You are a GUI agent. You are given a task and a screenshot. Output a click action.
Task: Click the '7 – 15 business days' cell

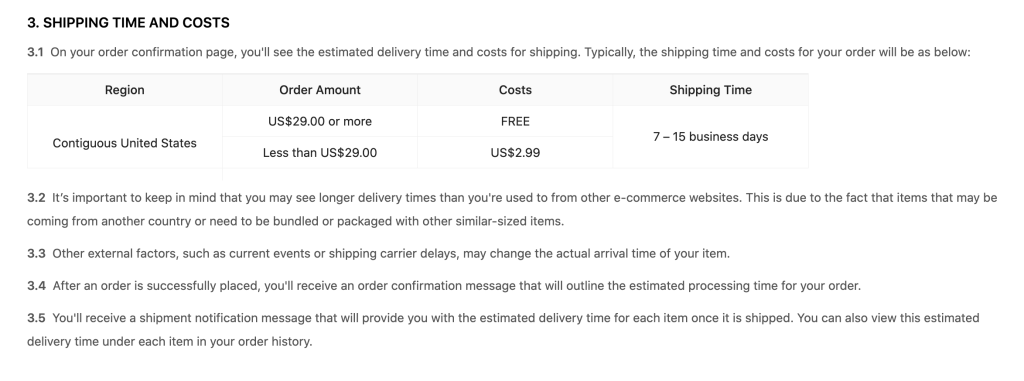click(x=711, y=137)
